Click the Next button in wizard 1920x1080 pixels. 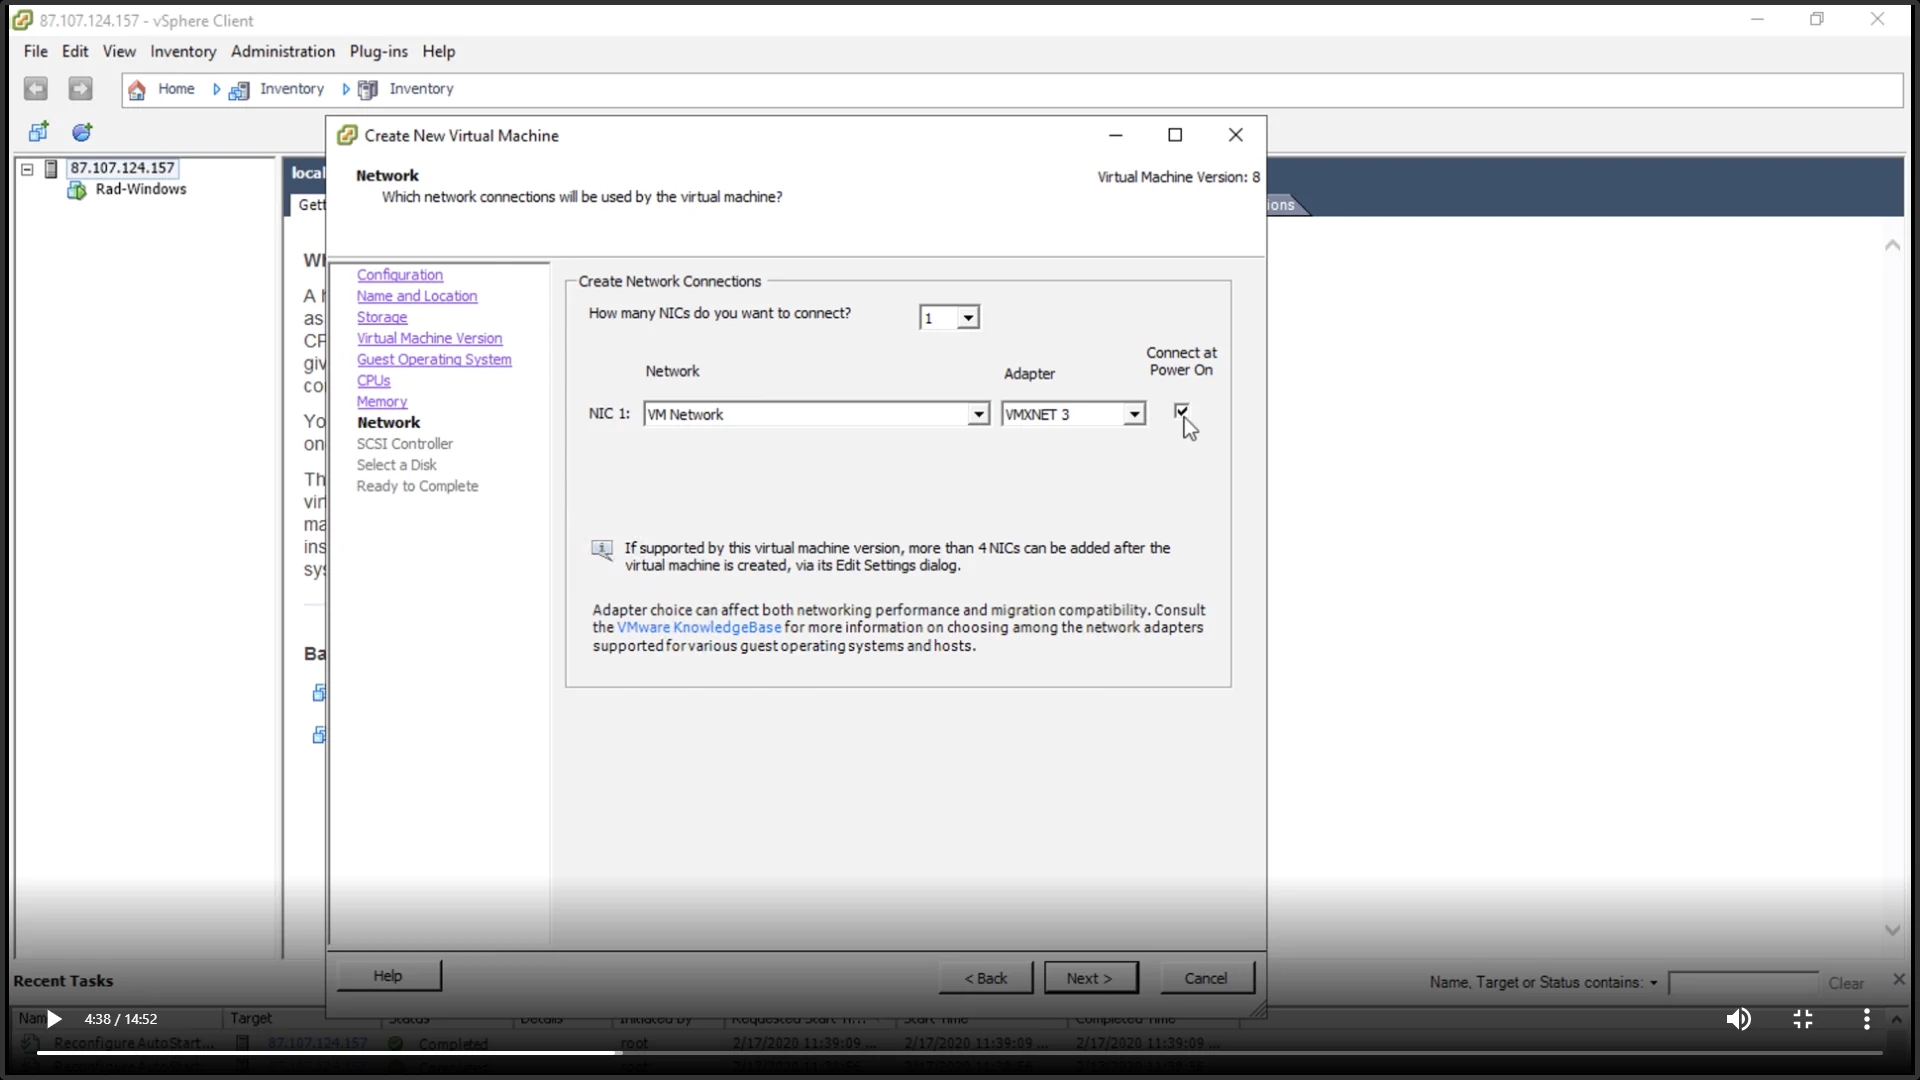point(1091,978)
